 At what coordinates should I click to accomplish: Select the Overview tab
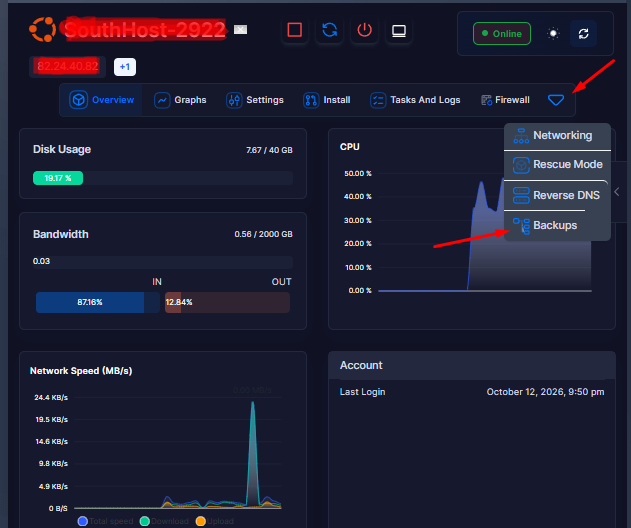tap(101, 100)
